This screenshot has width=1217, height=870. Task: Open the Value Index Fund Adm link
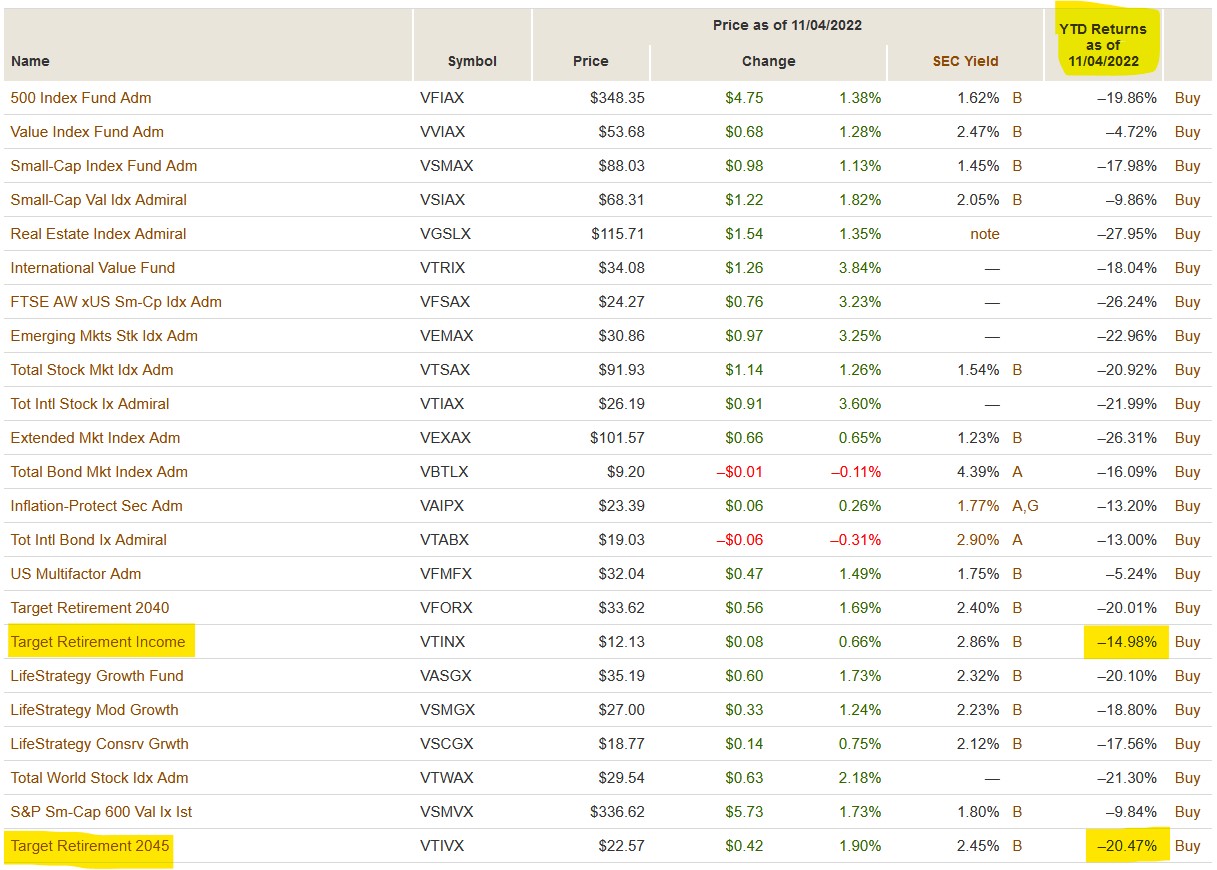(87, 132)
